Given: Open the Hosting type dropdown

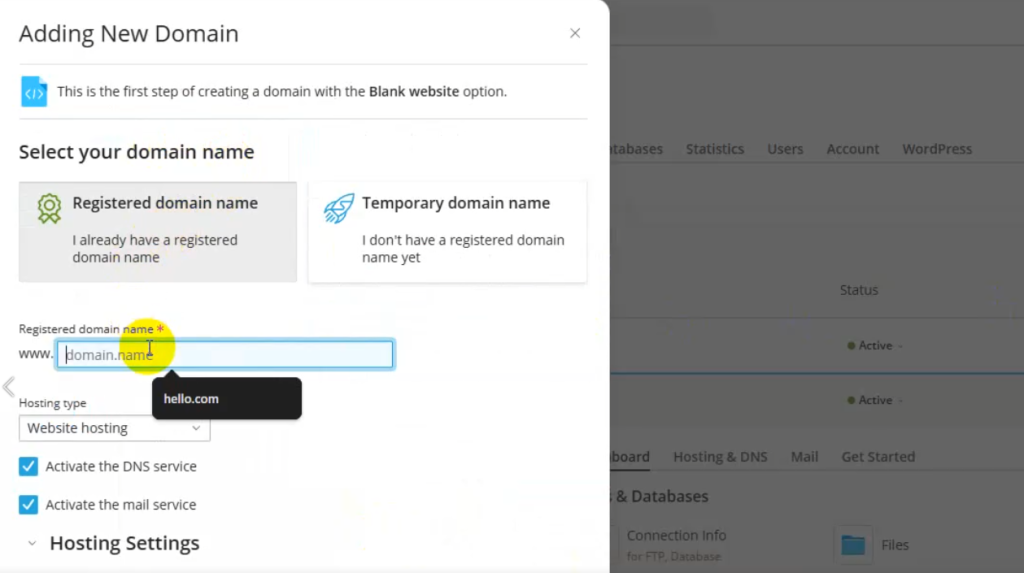Looking at the screenshot, I should tap(114, 428).
